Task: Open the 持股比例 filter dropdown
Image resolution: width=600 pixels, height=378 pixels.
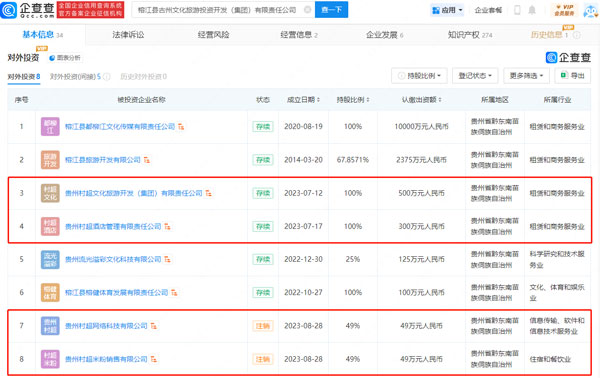Action: (419, 76)
